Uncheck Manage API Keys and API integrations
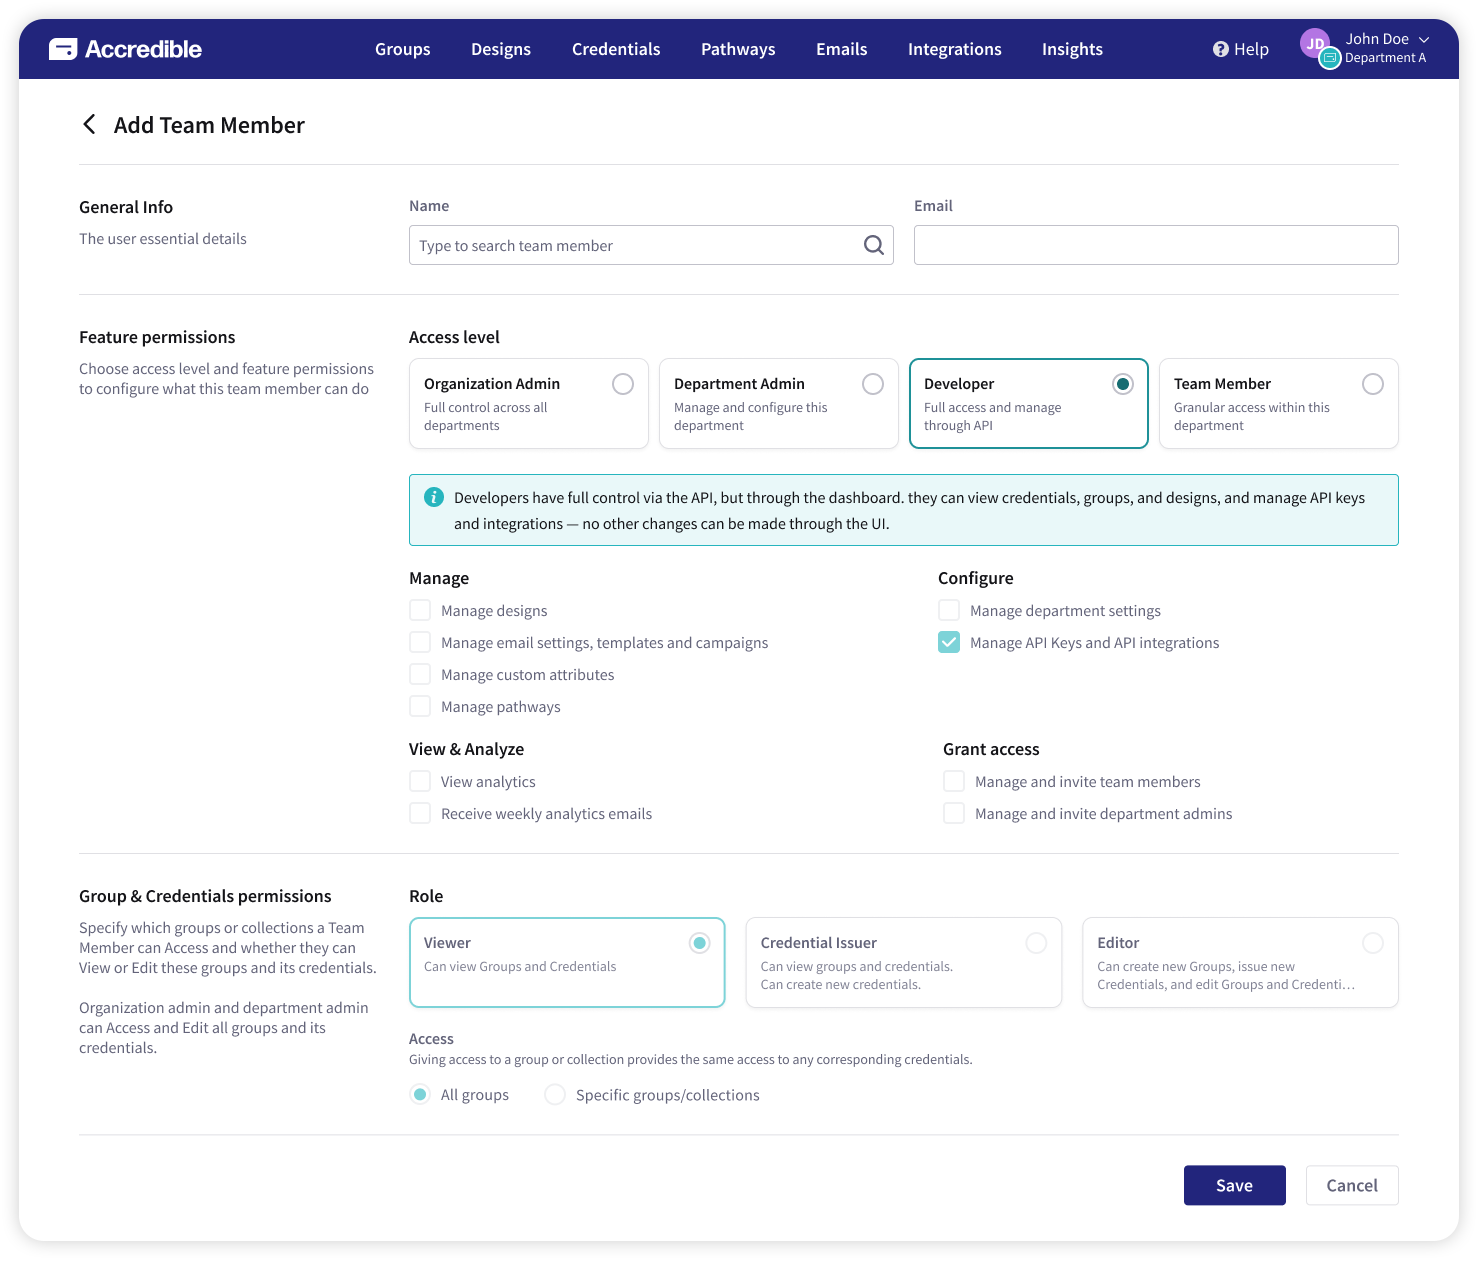Image resolution: width=1479 pixels, height=1261 pixels. (x=949, y=642)
